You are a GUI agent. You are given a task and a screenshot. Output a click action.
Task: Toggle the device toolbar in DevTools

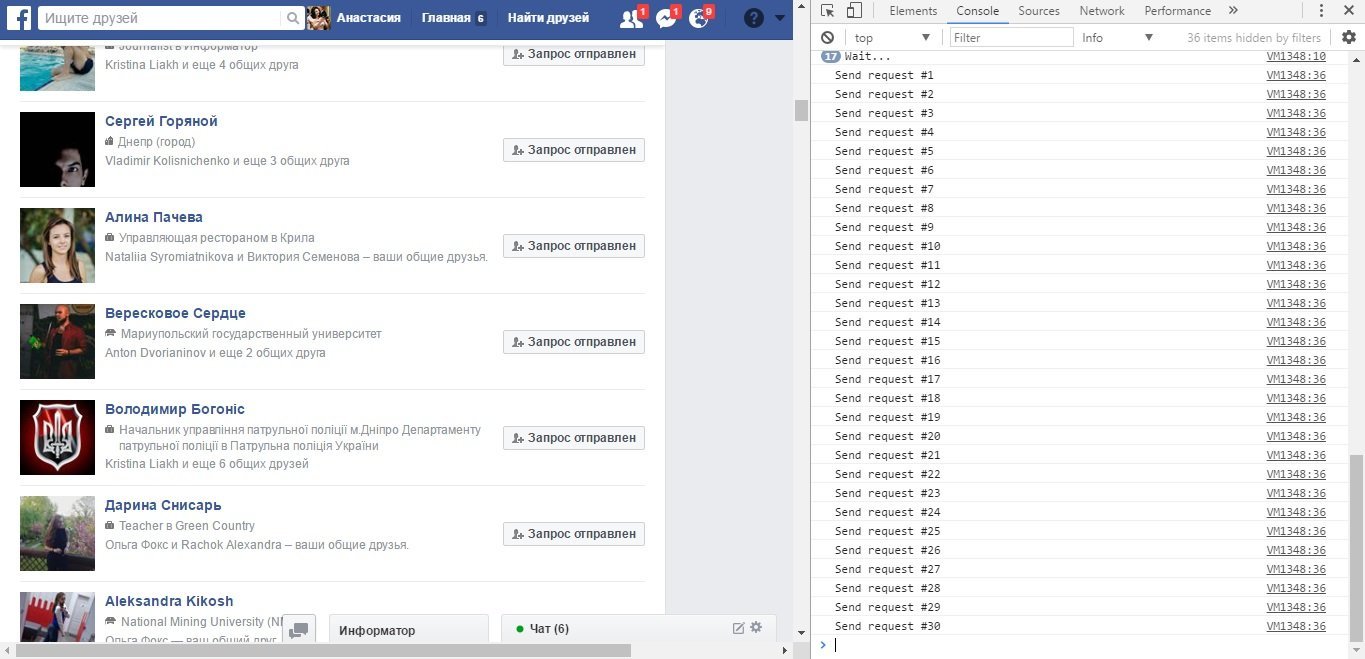[x=854, y=10]
